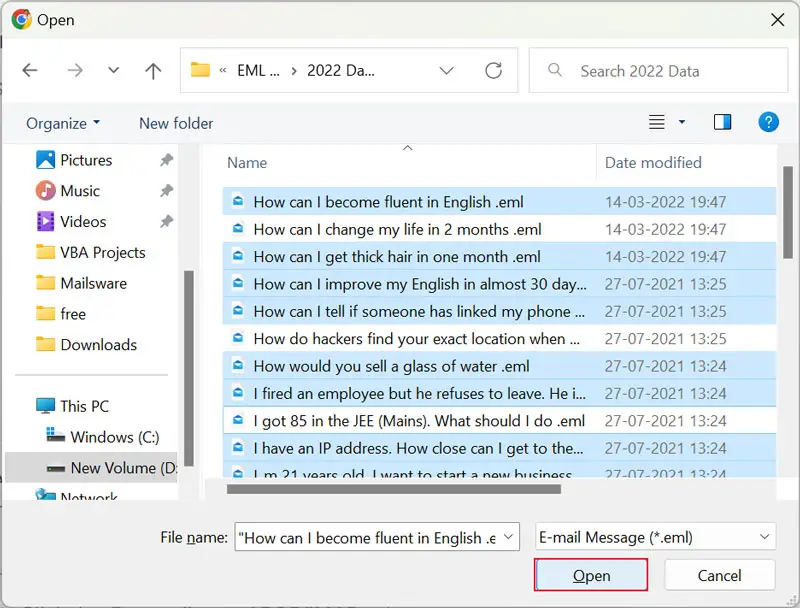
Task: Create a New folder
Action: 176,123
